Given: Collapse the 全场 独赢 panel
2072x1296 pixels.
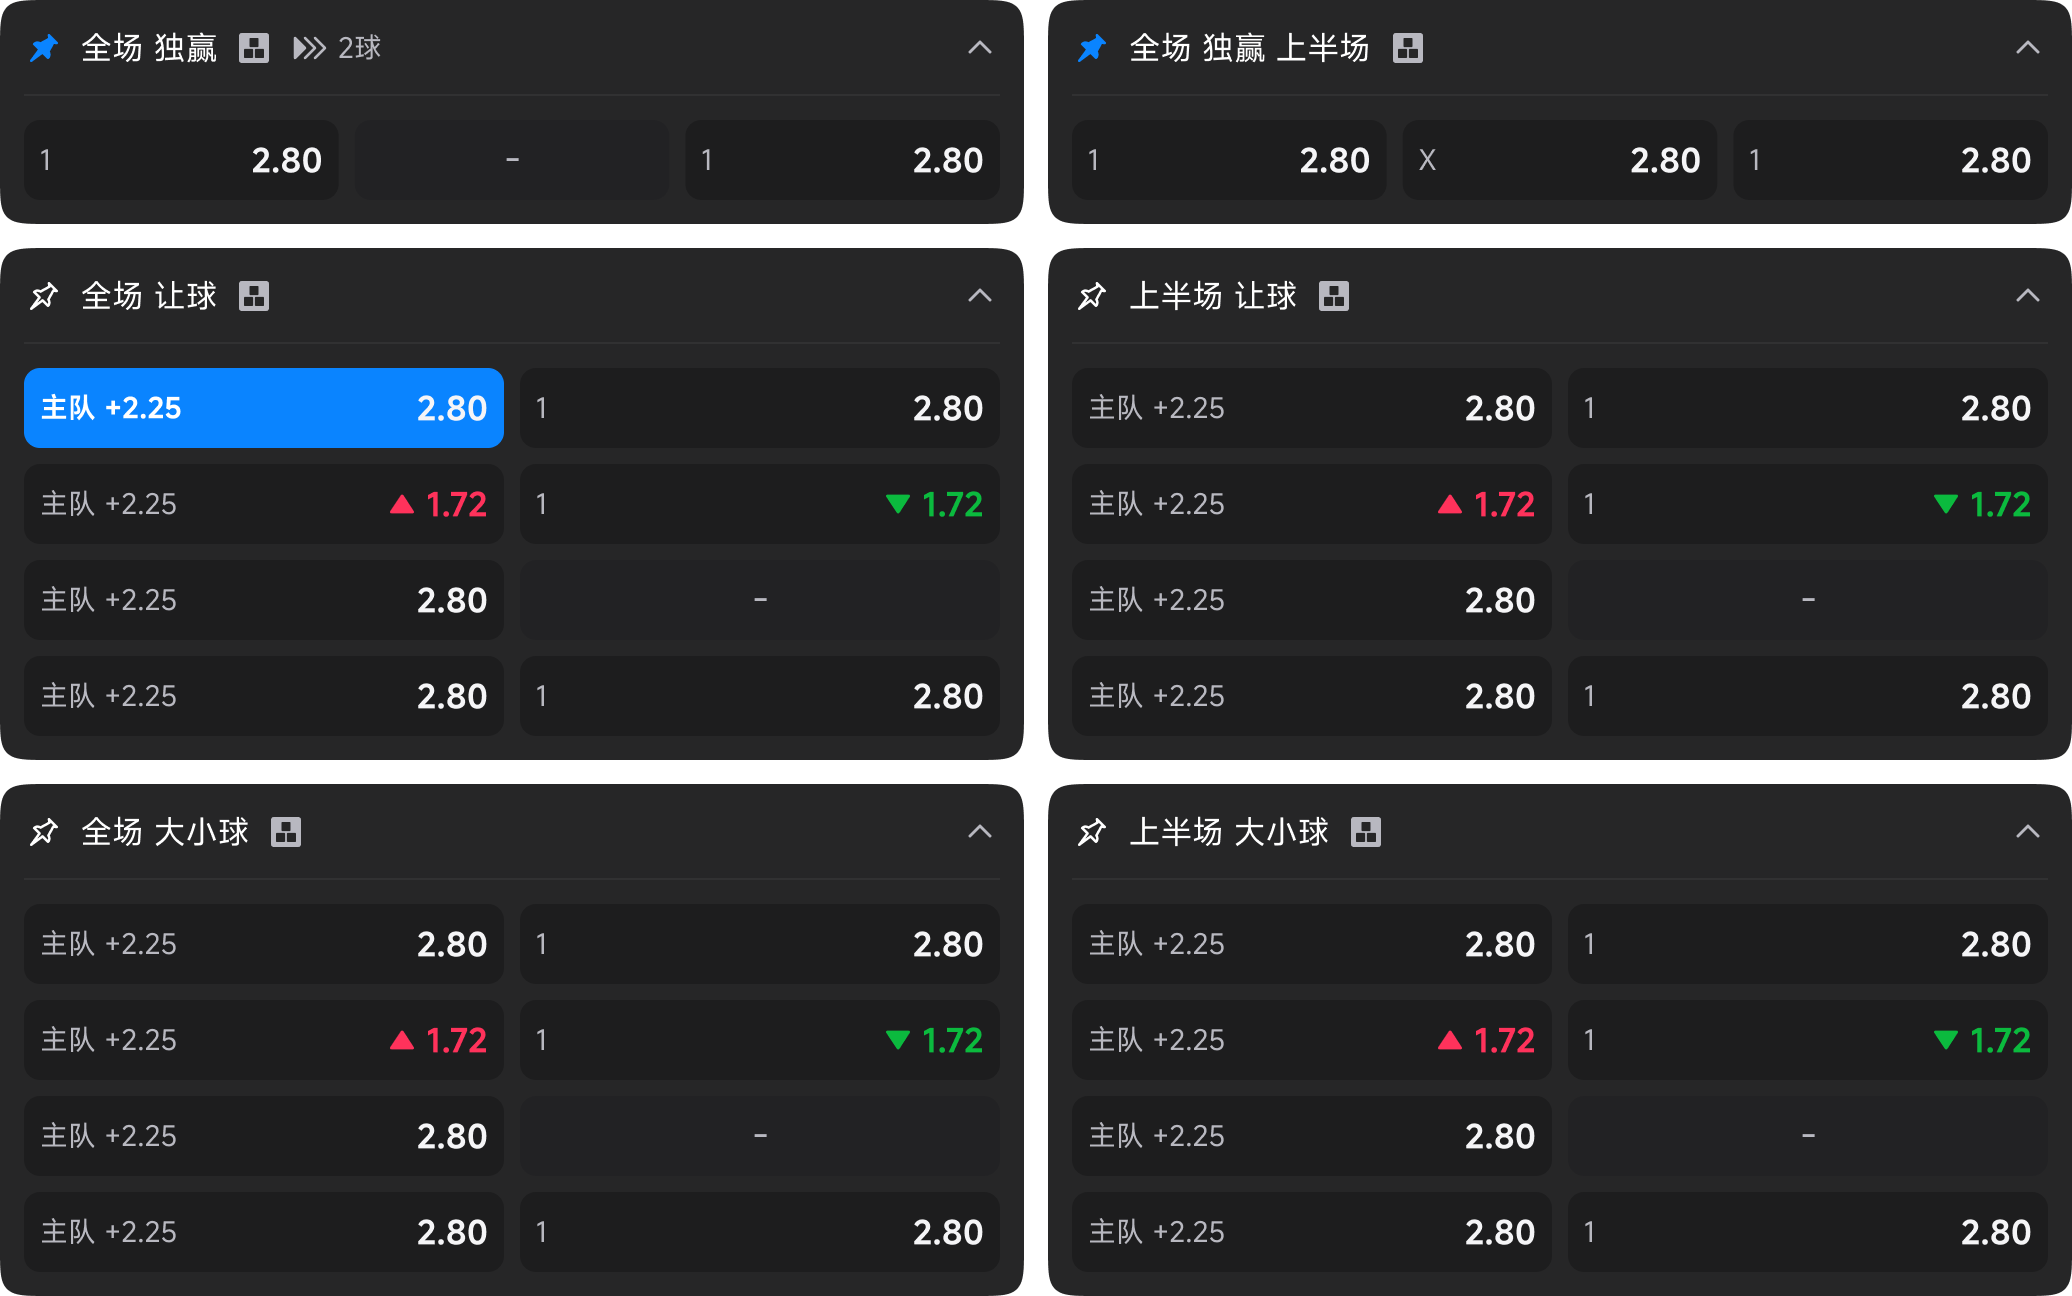Looking at the screenshot, I should [x=980, y=48].
